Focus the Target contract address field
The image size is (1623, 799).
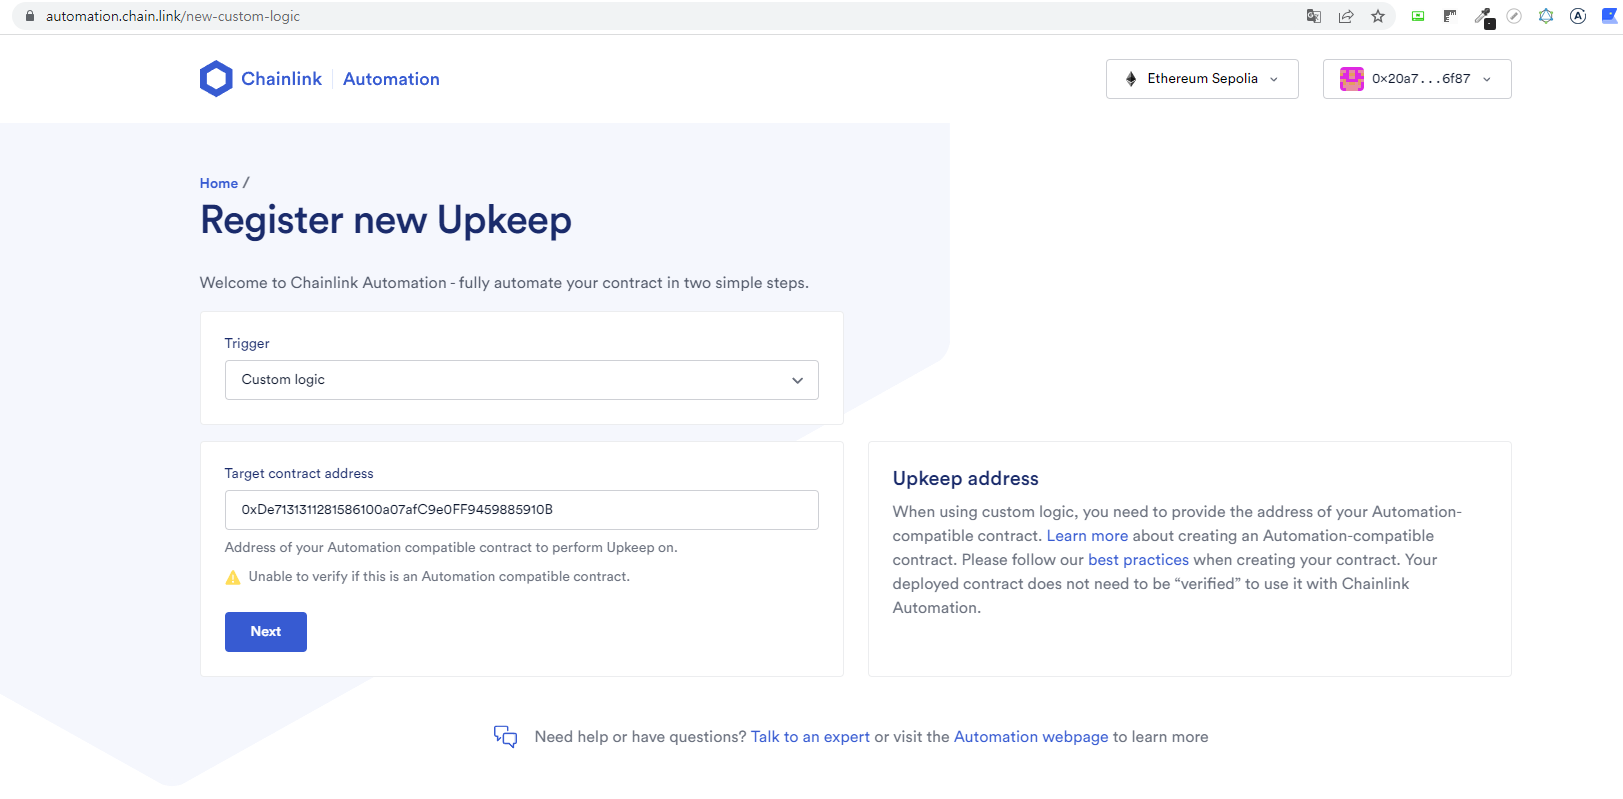[522, 510]
